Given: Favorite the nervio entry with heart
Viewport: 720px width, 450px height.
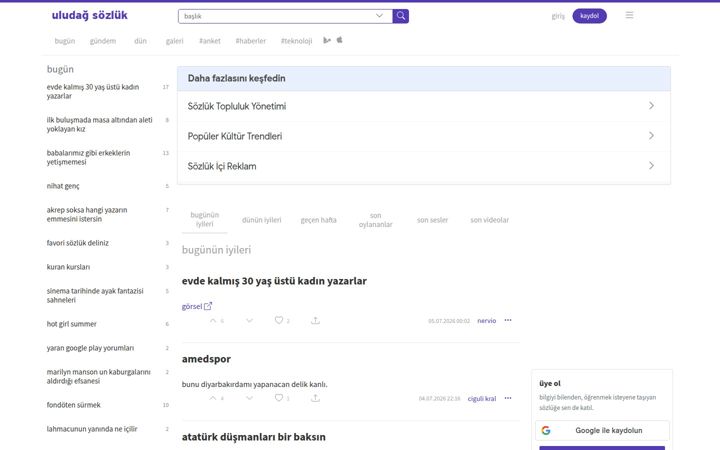Looking at the screenshot, I should 279,320.
